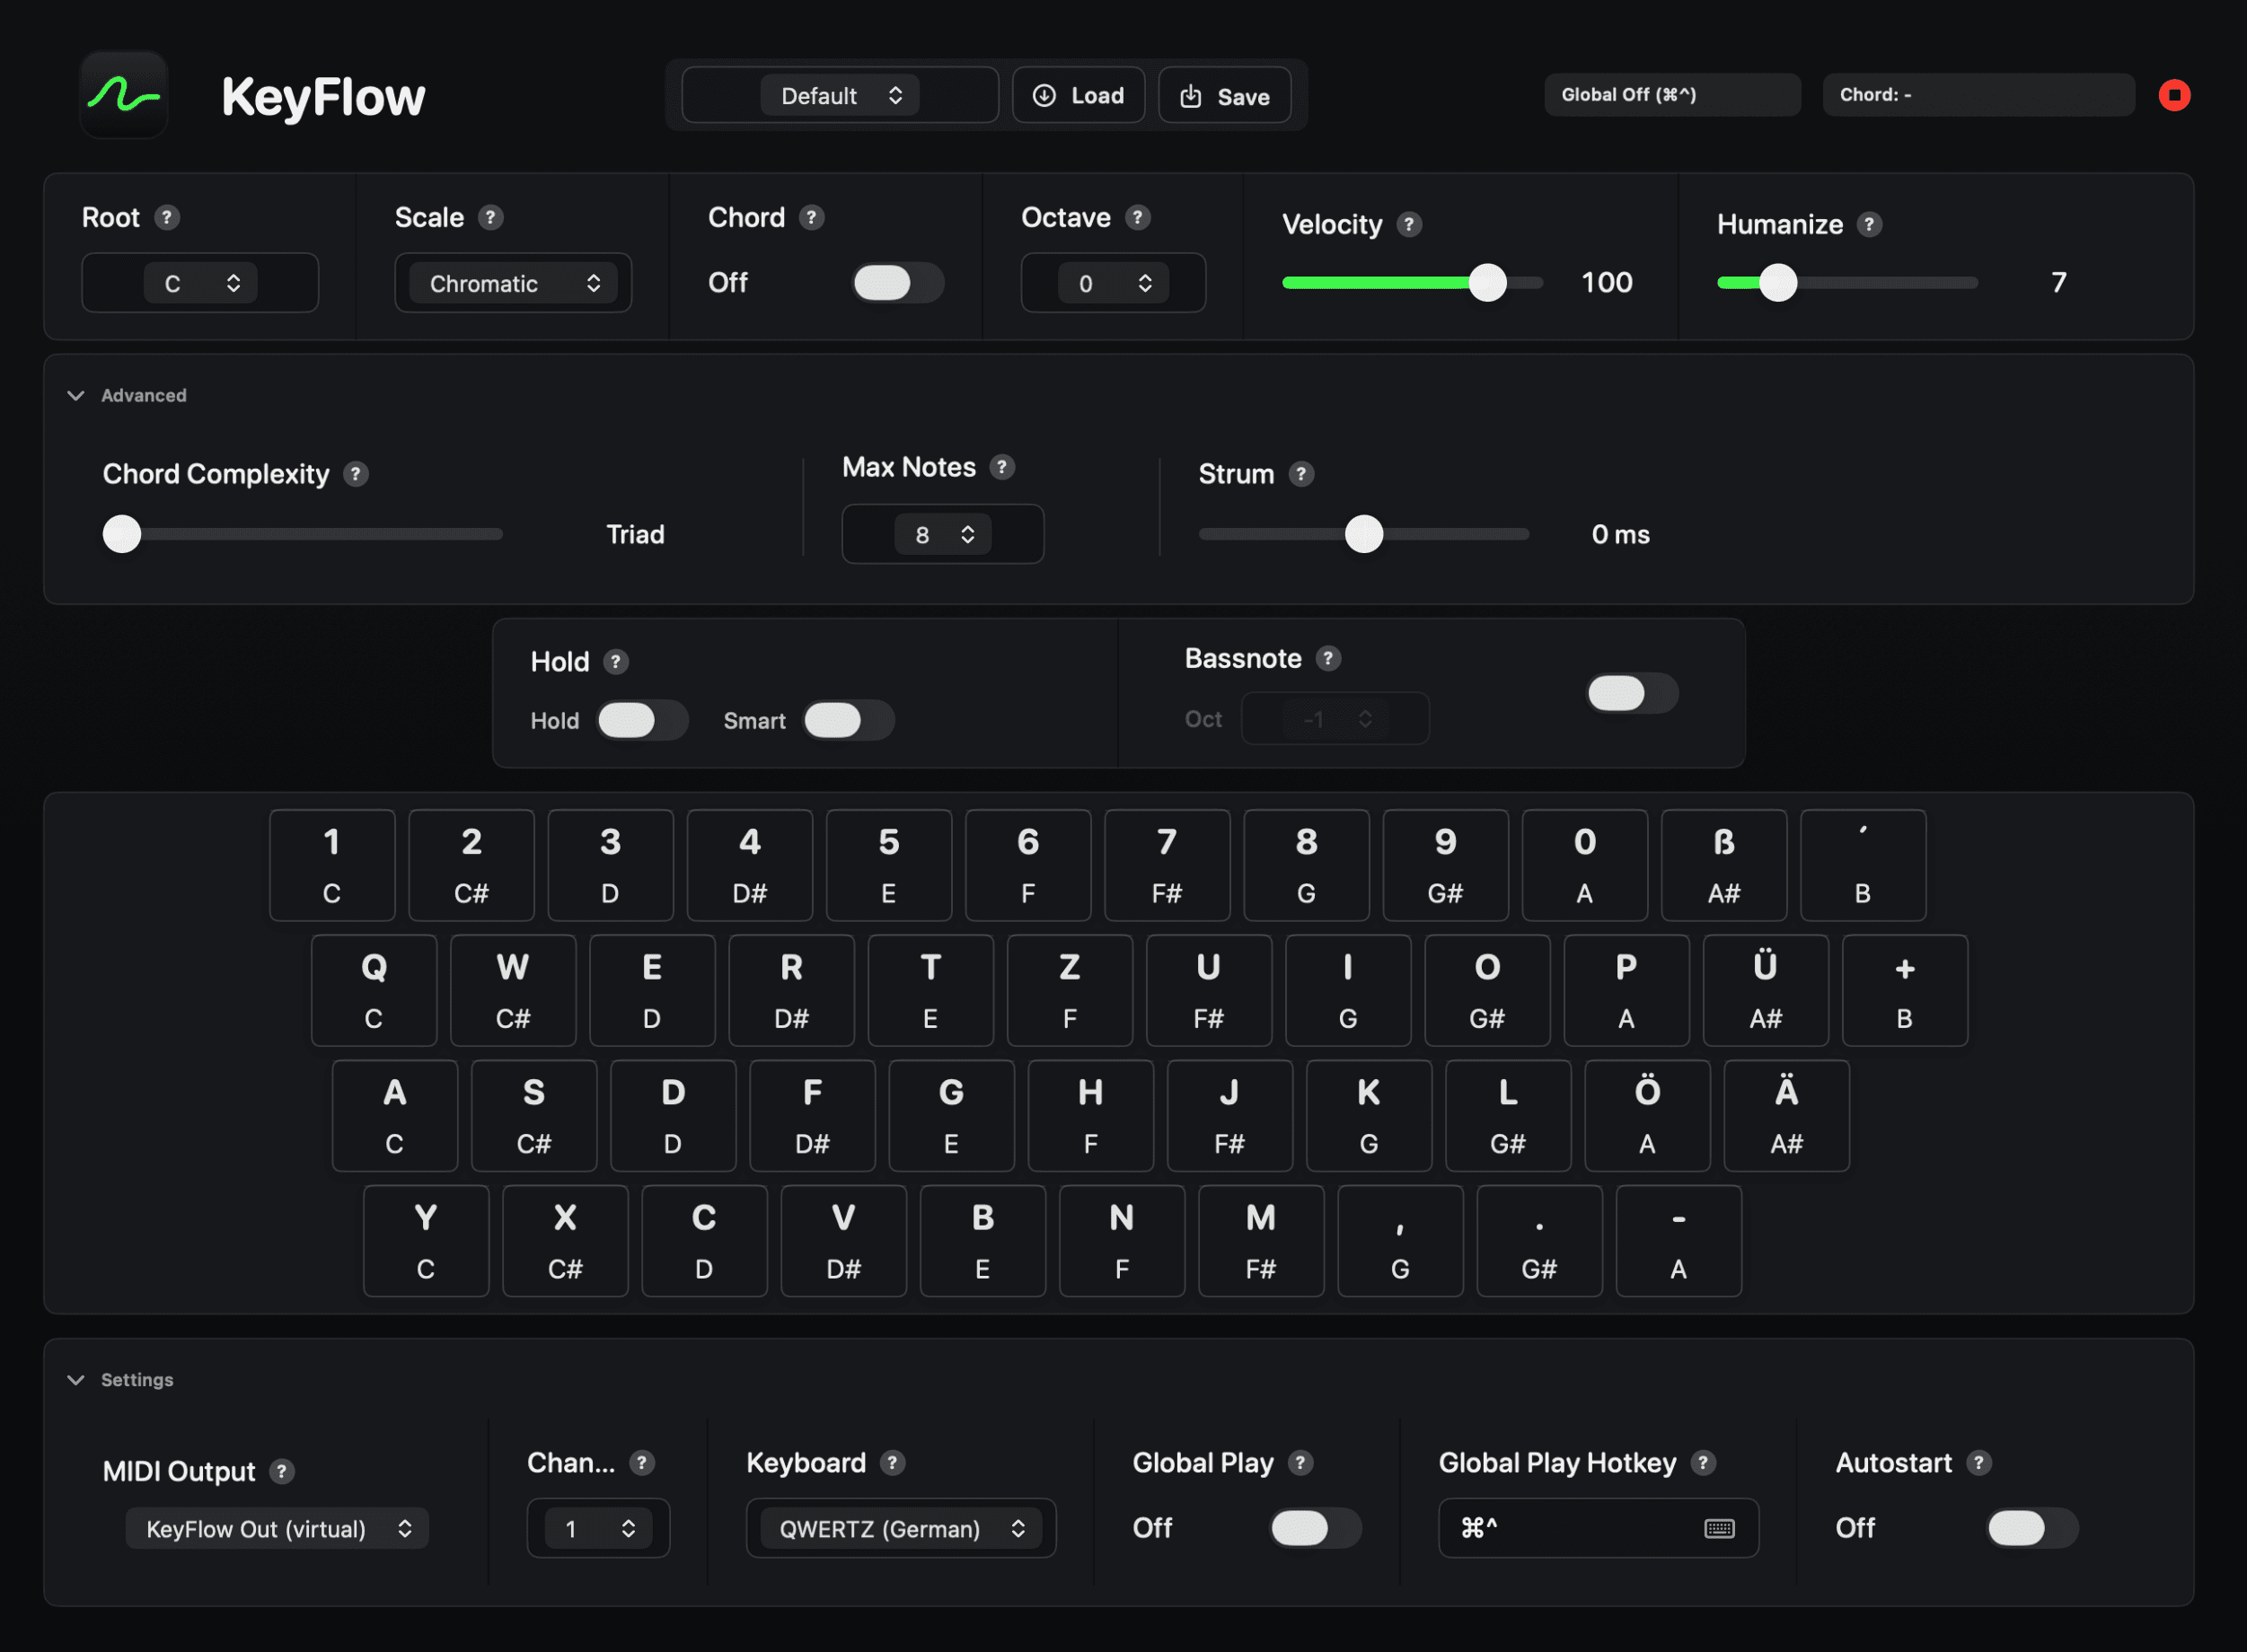Screen dimensions: 2247x1652
Task: Play key + mapped to B
Action: [1904, 991]
